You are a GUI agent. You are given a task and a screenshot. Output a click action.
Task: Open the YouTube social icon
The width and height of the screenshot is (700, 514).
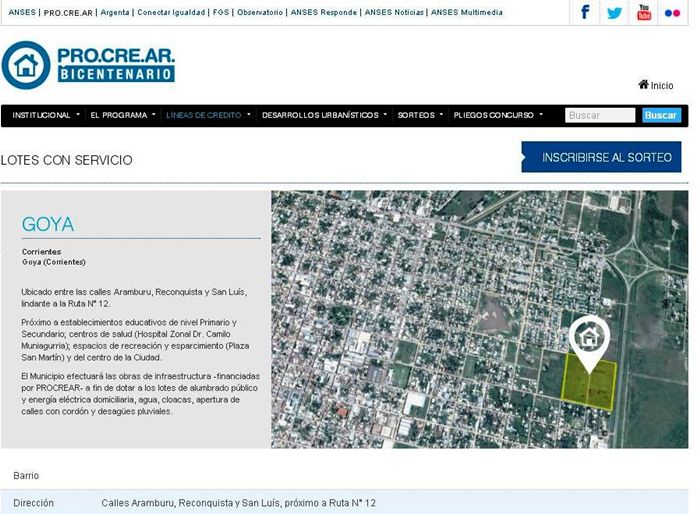pyautogui.click(x=644, y=13)
